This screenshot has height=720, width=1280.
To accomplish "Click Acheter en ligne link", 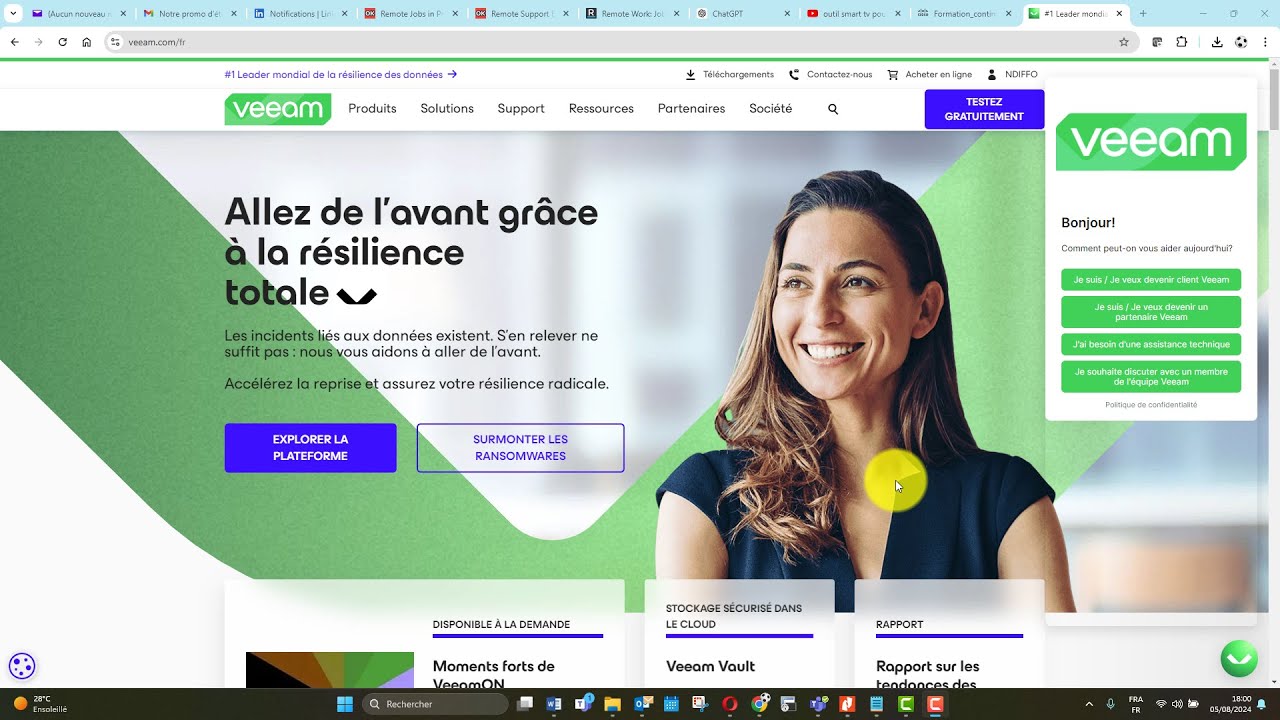I will [x=938, y=75].
